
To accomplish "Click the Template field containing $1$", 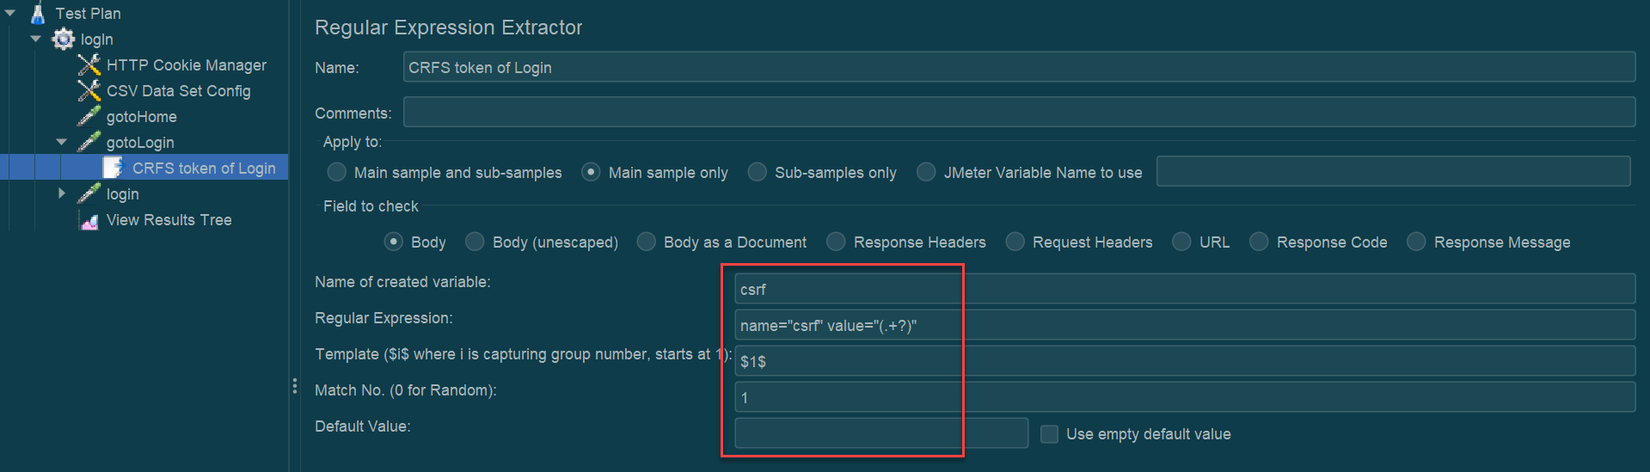I will [1185, 361].
